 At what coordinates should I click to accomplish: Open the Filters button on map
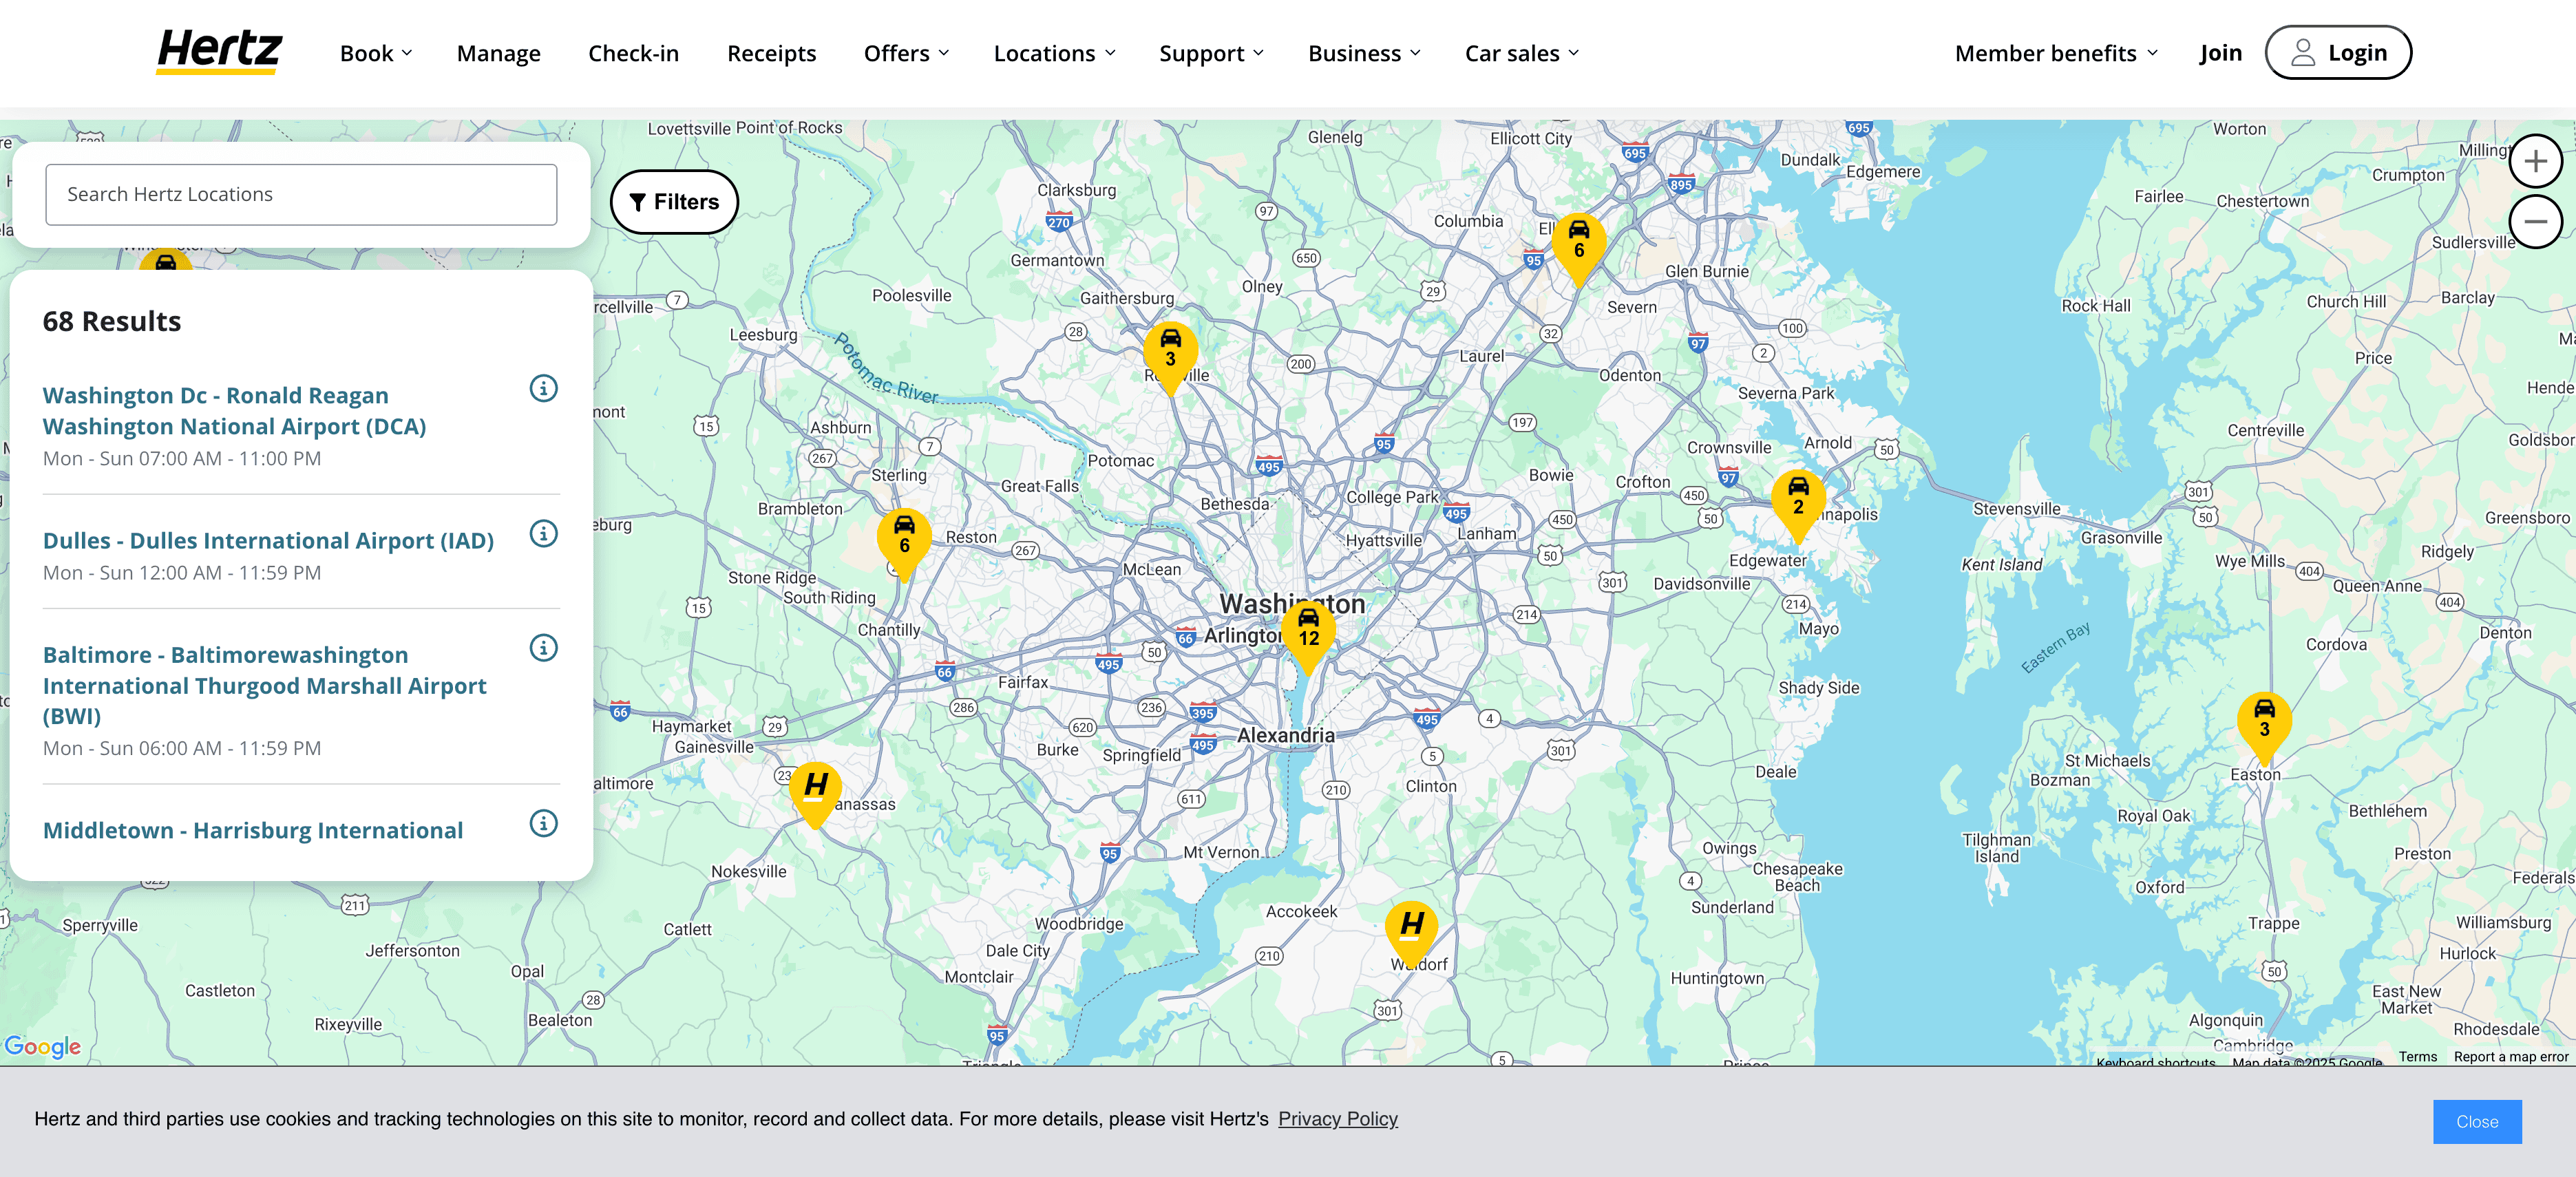(674, 202)
